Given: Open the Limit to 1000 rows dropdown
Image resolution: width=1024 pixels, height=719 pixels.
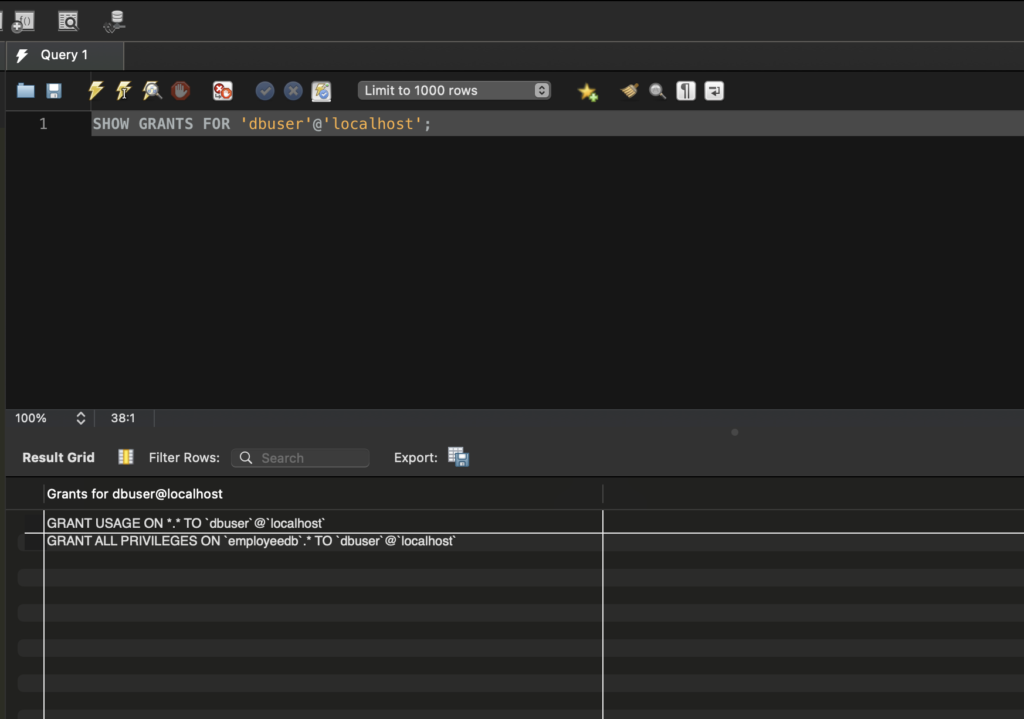Looking at the screenshot, I should point(455,91).
